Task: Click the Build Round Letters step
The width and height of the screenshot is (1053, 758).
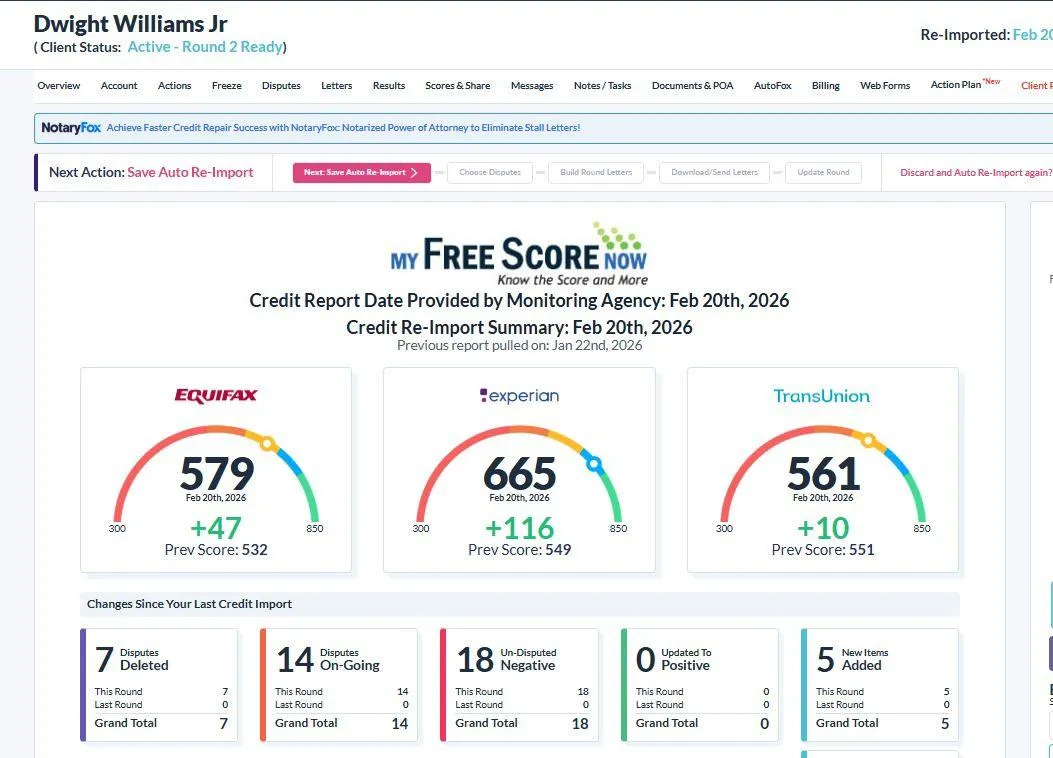Action: (x=596, y=173)
